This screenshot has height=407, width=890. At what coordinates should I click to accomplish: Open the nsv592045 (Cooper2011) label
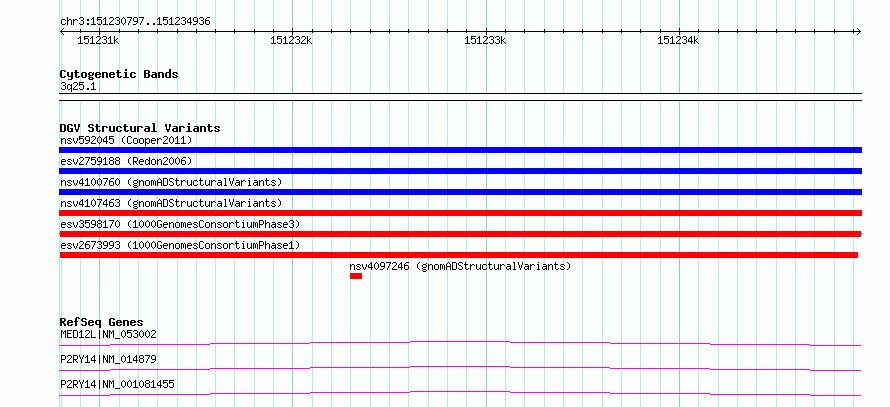pyautogui.click(x=126, y=140)
